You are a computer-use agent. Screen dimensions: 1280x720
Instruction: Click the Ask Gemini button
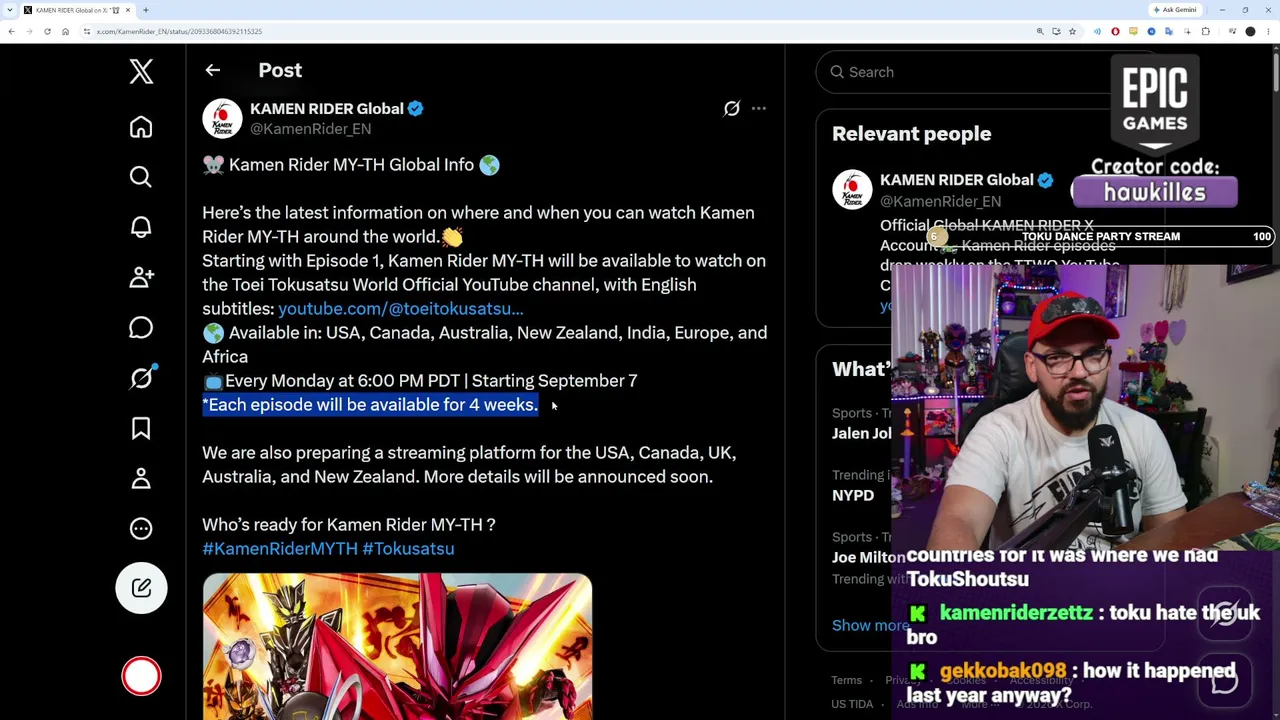(1175, 10)
